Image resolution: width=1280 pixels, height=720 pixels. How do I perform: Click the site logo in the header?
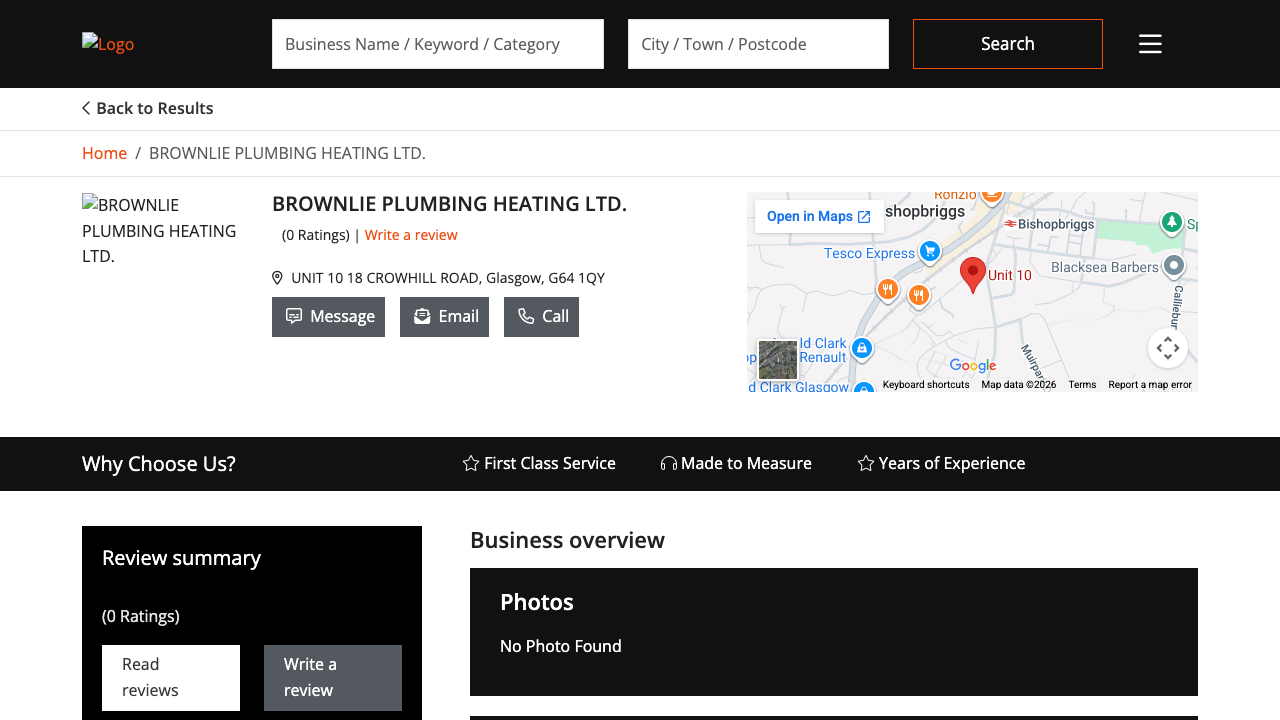pyautogui.click(x=108, y=43)
